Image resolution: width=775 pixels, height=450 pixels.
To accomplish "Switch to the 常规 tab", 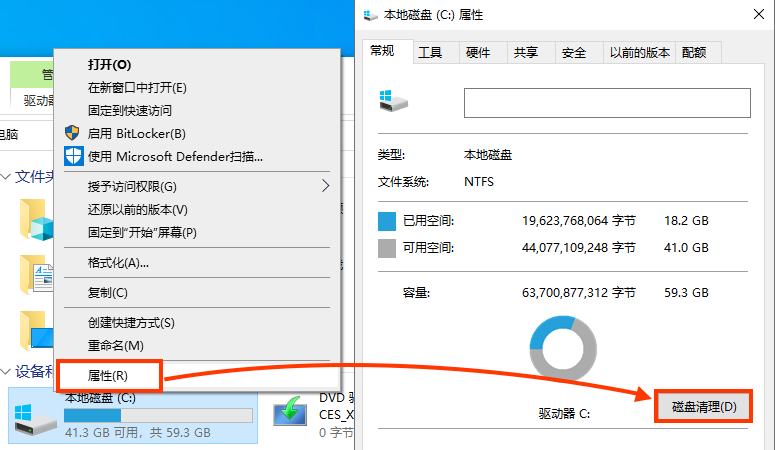I will click(388, 51).
